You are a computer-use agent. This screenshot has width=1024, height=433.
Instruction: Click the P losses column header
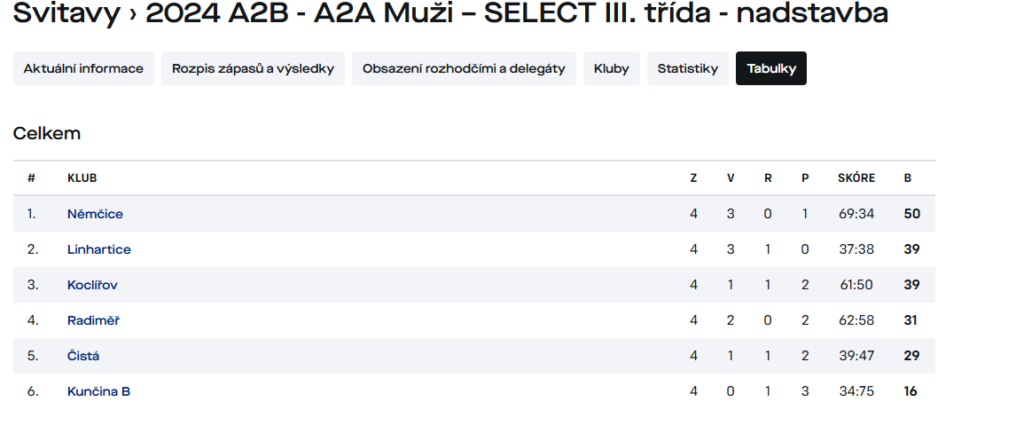(x=805, y=178)
